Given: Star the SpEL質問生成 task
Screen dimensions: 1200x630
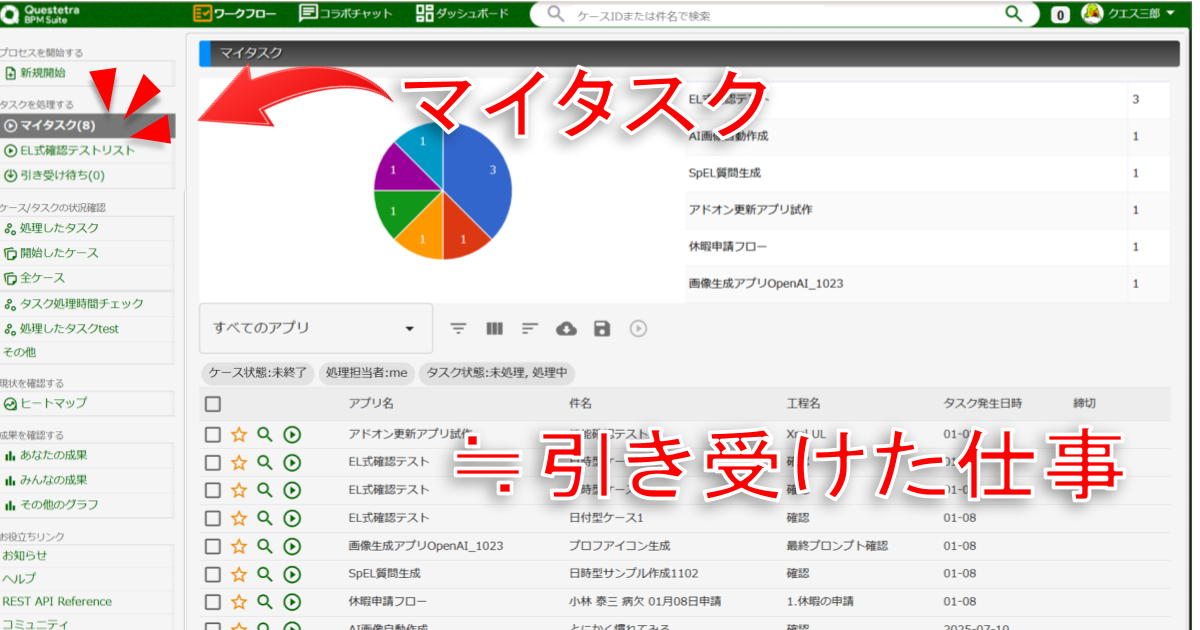Looking at the screenshot, I should pos(239,574).
